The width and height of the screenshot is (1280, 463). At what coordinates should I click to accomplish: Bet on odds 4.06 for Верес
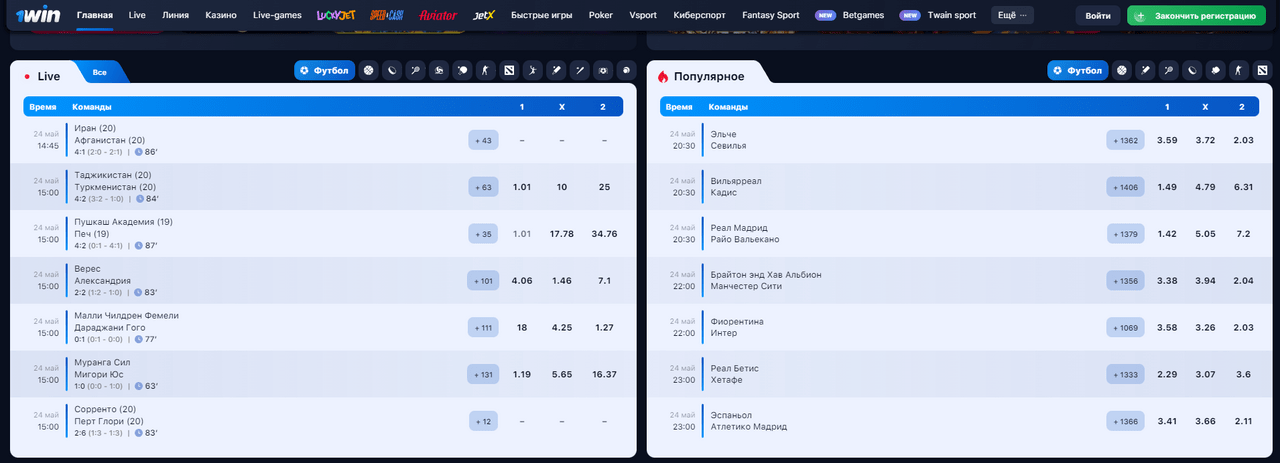(521, 281)
